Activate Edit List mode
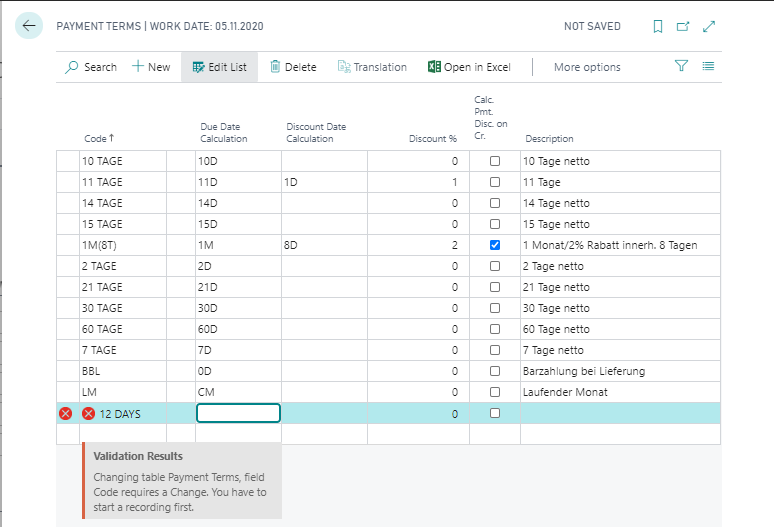Image resolution: width=774 pixels, height=527 pixels. click(219, 67)
